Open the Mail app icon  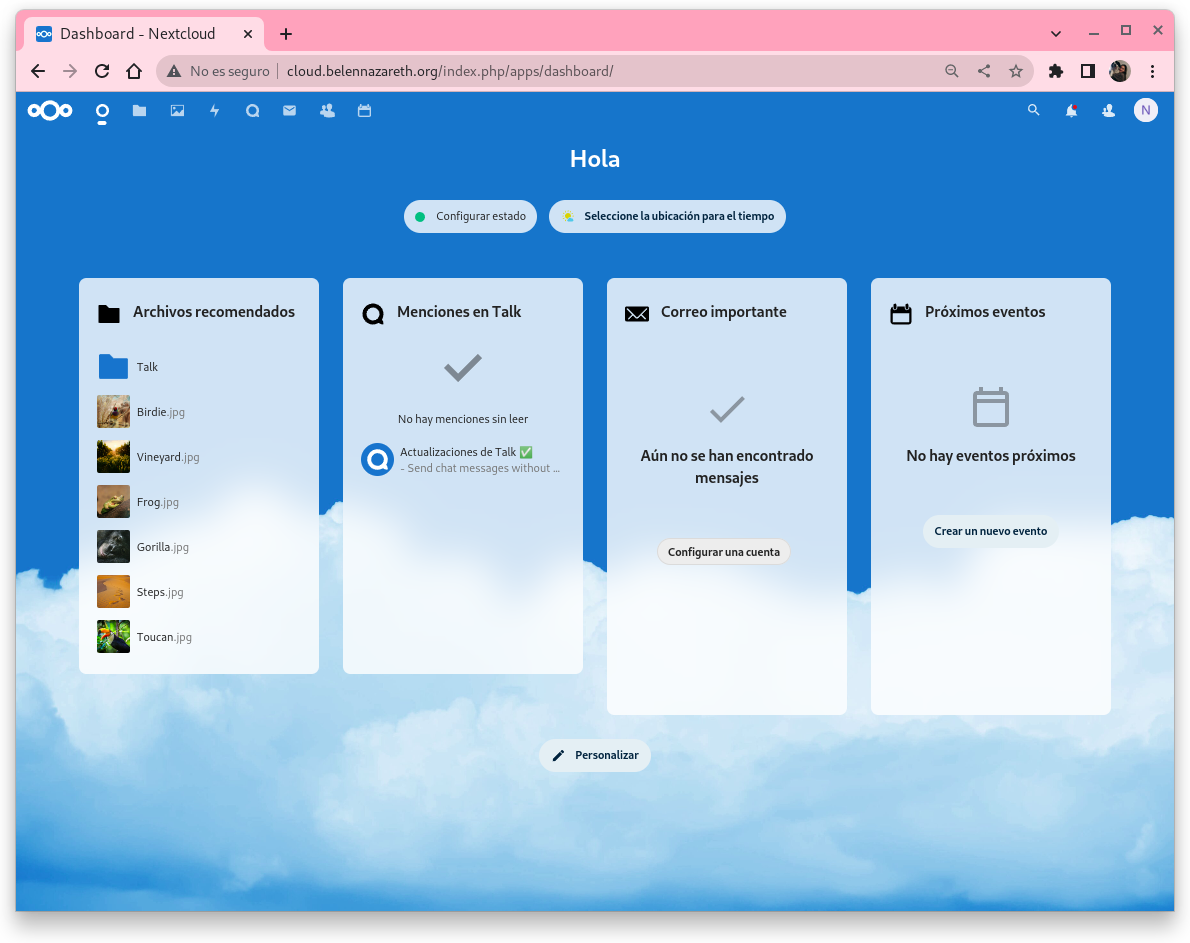coord(289,111)
